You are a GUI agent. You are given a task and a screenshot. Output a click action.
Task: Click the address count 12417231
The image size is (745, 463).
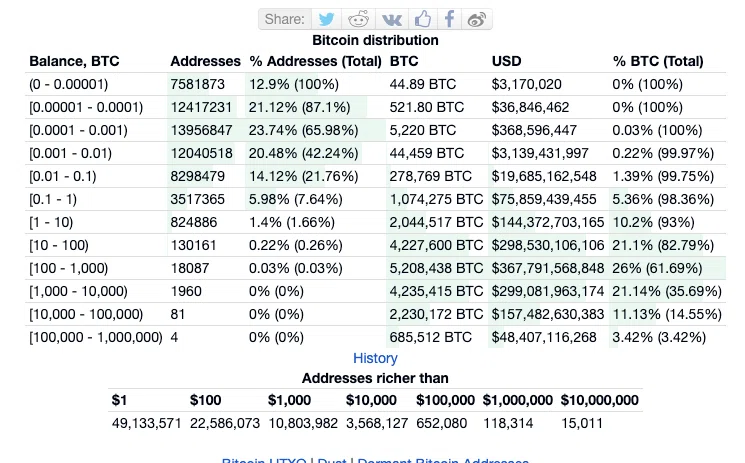(x=201, y=107)
